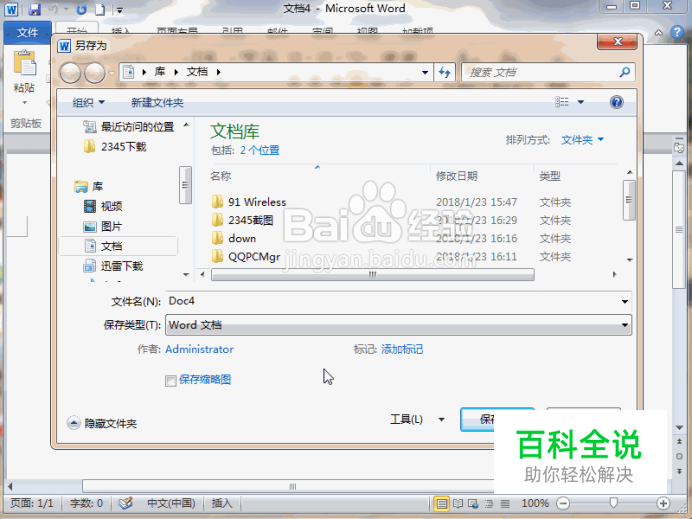Select the 图片 library
692x519 pixels.
pos(103,227)
